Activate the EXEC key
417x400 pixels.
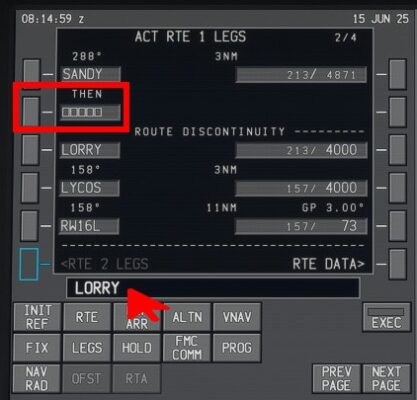[387, 318]
